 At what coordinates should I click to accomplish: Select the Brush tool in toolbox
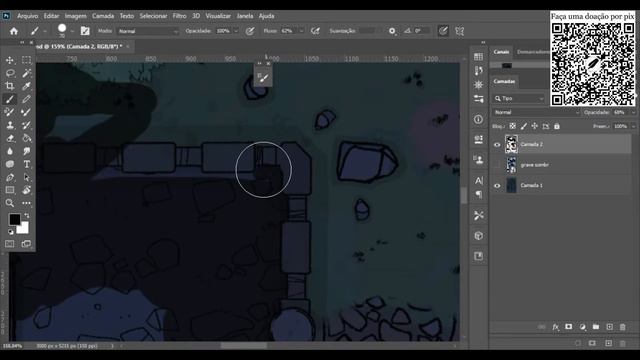[x=10, y=99]
